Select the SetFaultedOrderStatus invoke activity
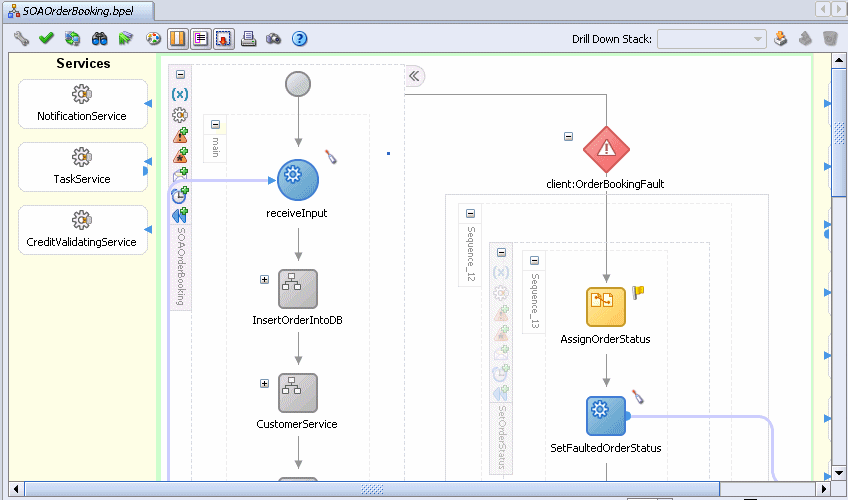This screenshot has height=500, width=848. click(x=606, y=416)
